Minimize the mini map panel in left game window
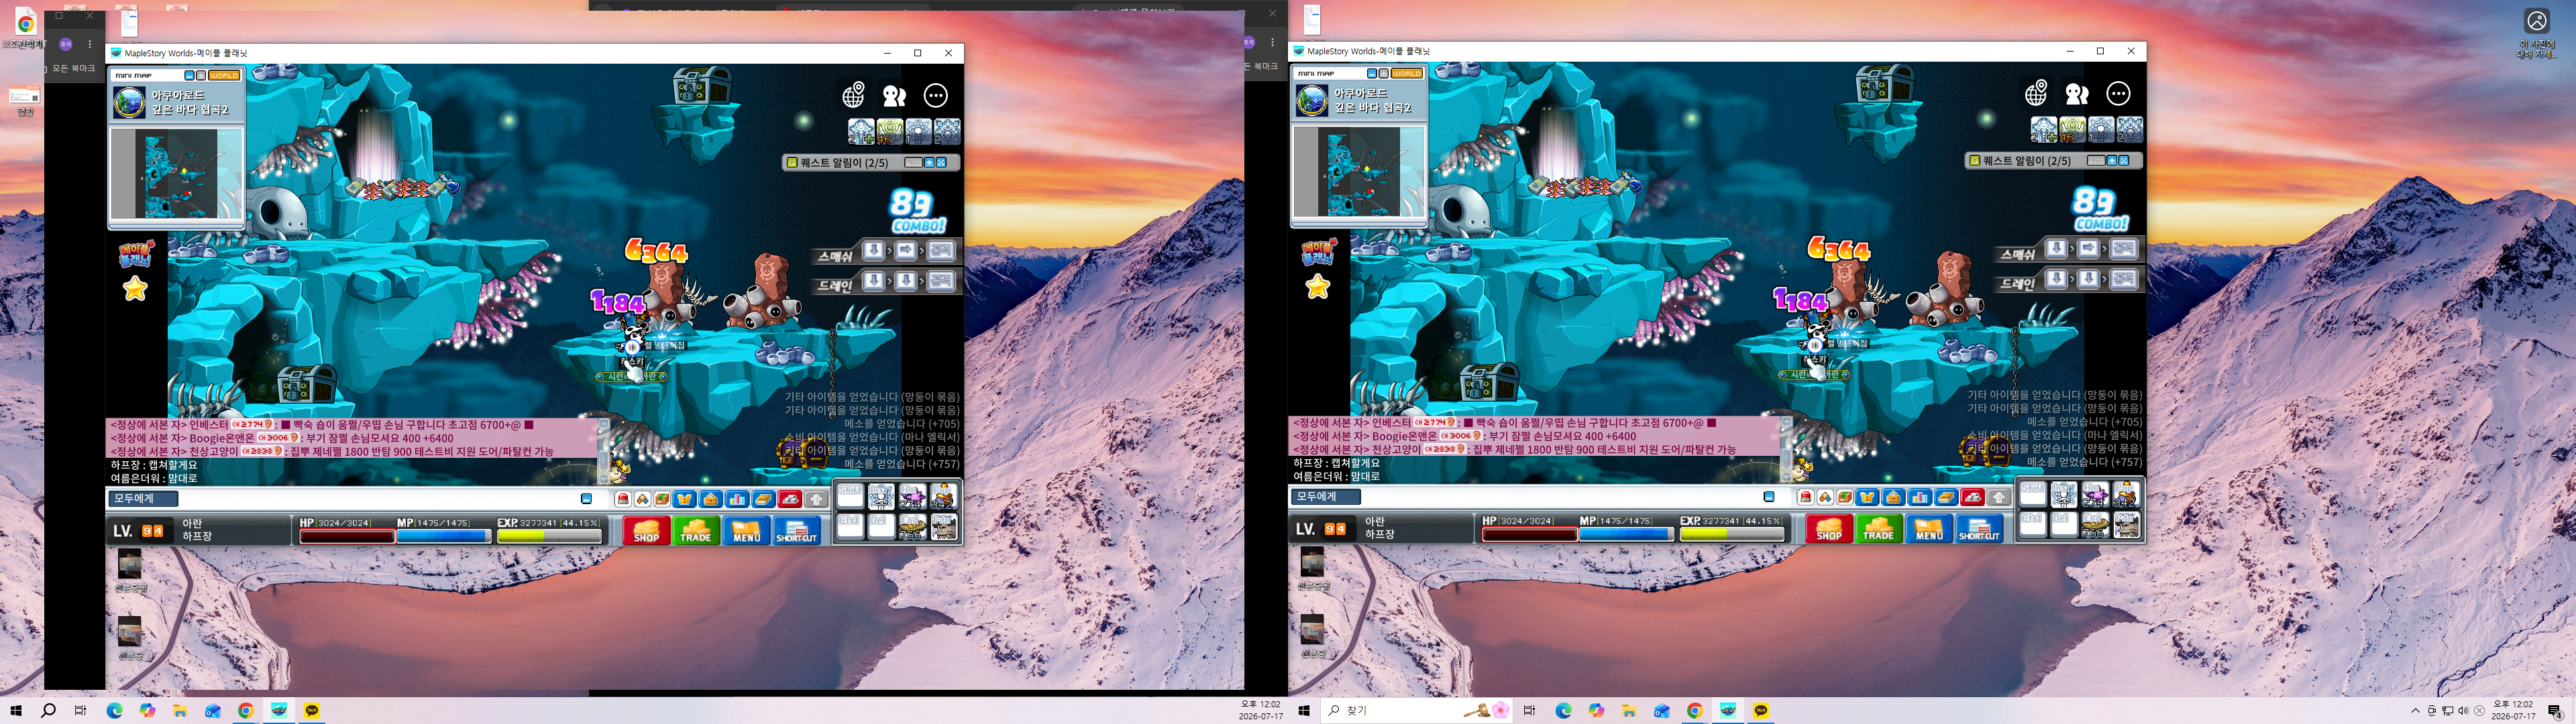The image size is (2576, 724). [x=189, y=75]
